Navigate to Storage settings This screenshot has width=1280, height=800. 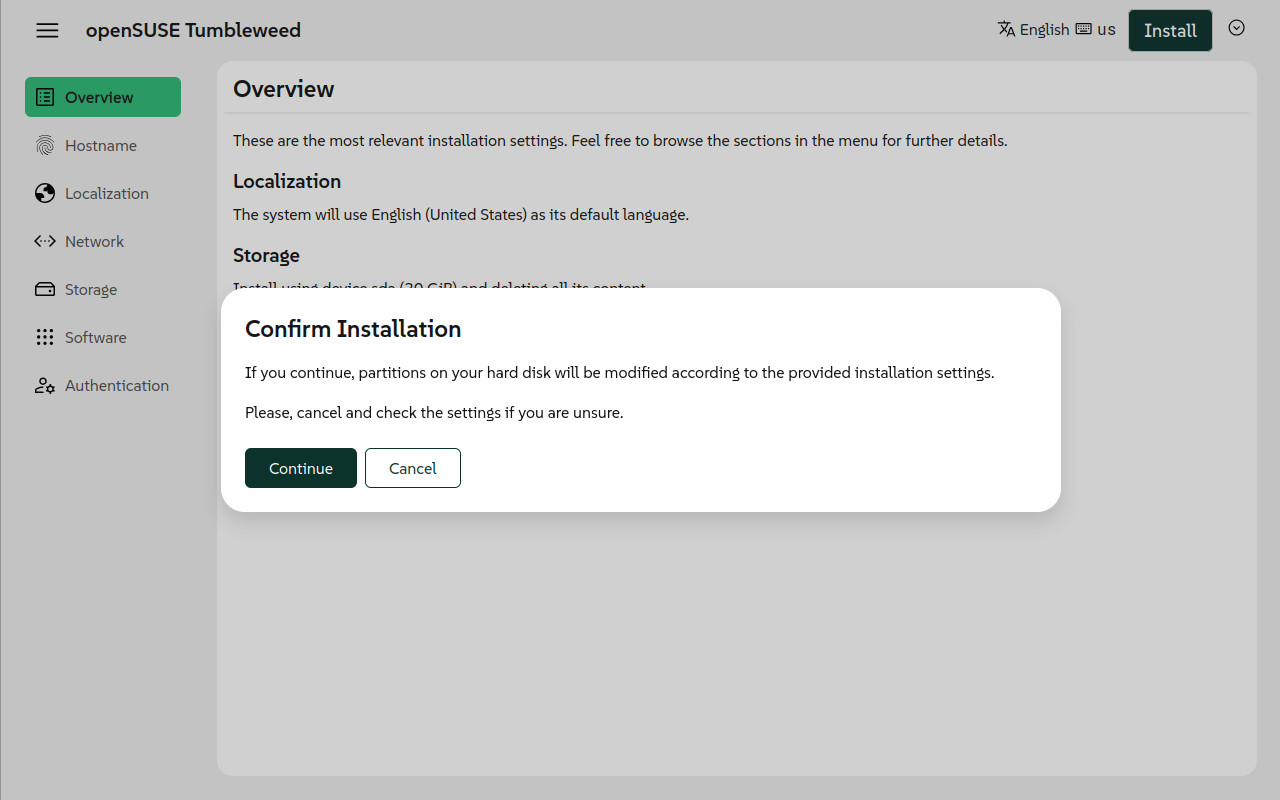(x=103, y=289)
